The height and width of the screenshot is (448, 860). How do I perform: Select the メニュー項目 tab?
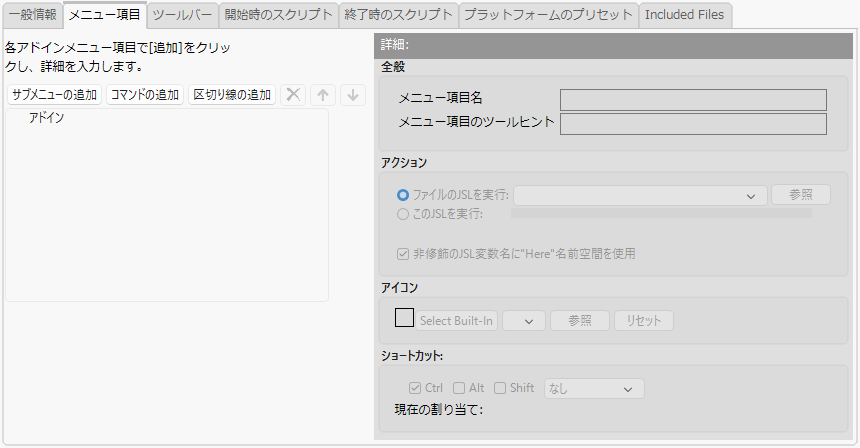click(x=104, y=15)
